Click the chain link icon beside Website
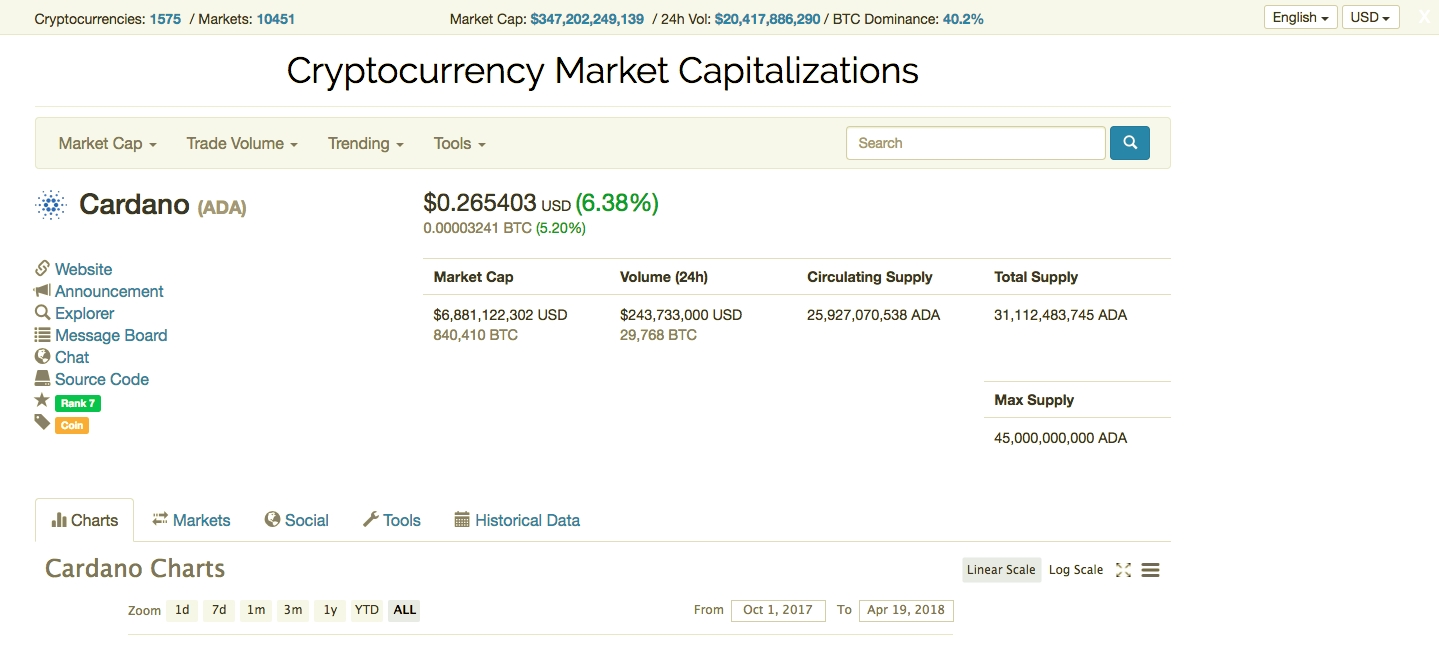 coord(42,268)
